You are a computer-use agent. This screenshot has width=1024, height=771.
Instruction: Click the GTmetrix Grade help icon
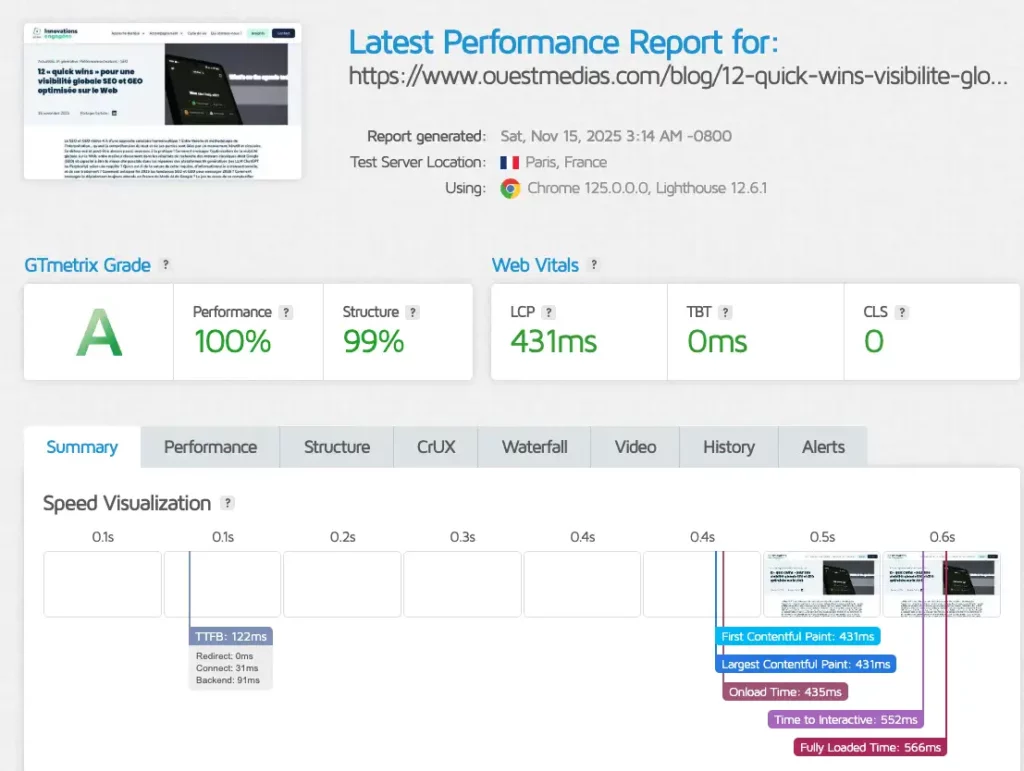(x=168, y=264)
